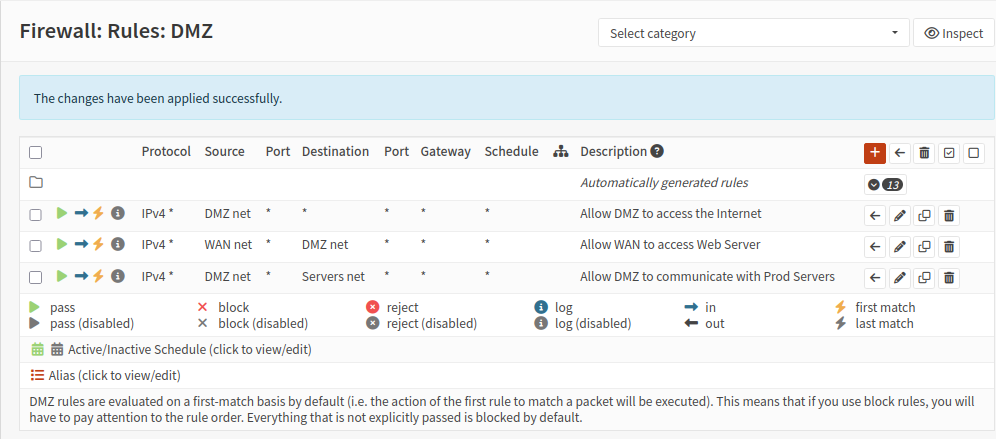The width and height of the screenshot is (996, 439).
Task: Delete the 'Allow DMZ to communicate with Prod Servers' rule
Action: pyautogui.click(x=949, y=277)
